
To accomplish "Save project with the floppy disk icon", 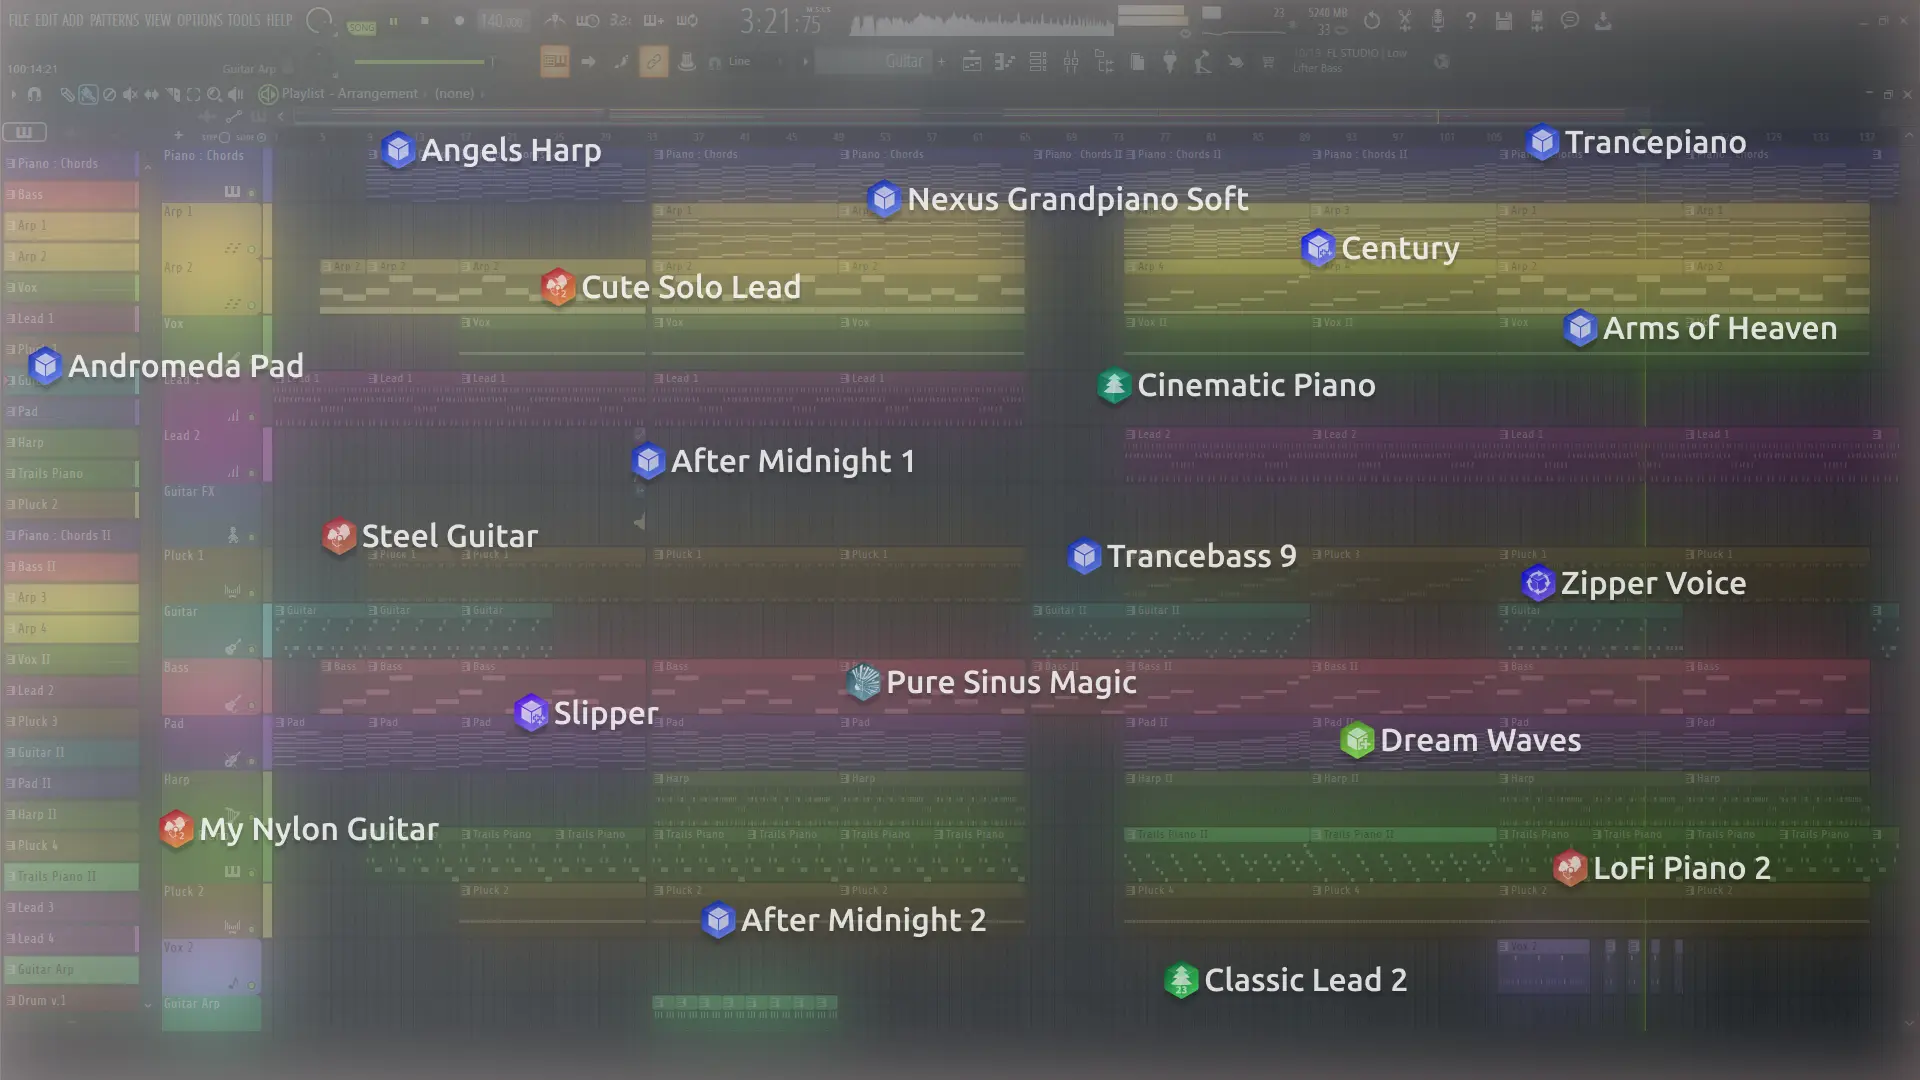I will coord(1503,20).
